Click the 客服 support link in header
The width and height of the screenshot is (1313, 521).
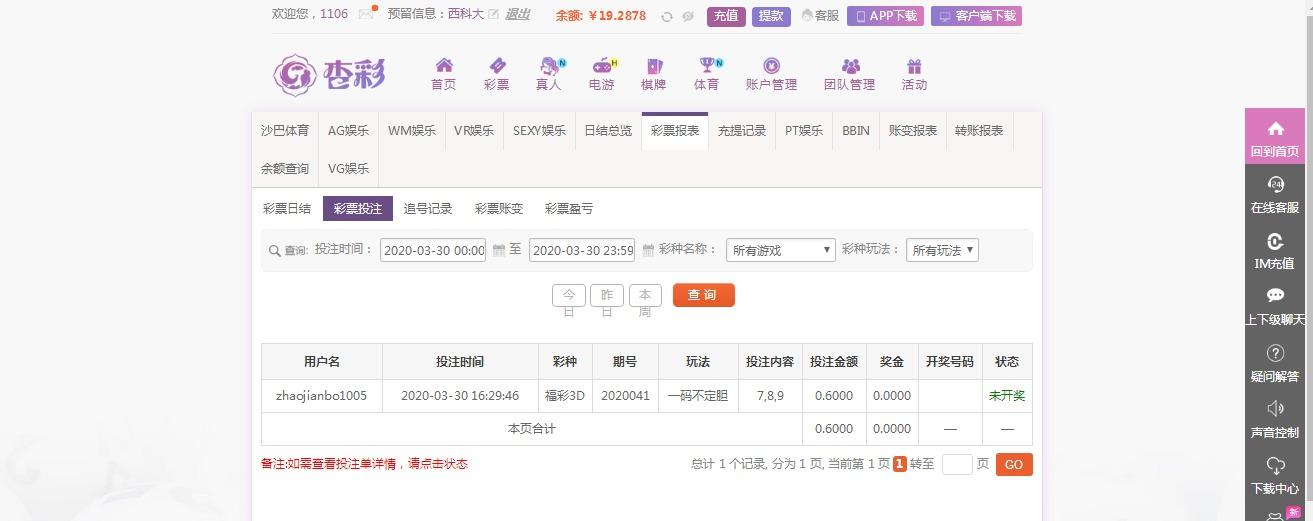(x=820, y=16)
